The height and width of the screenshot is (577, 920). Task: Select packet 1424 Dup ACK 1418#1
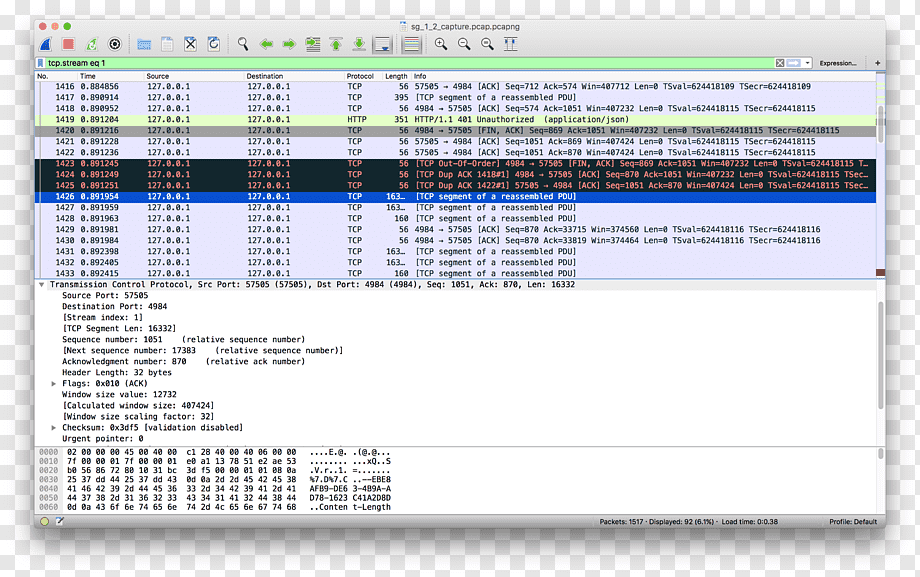click(455, 174)
